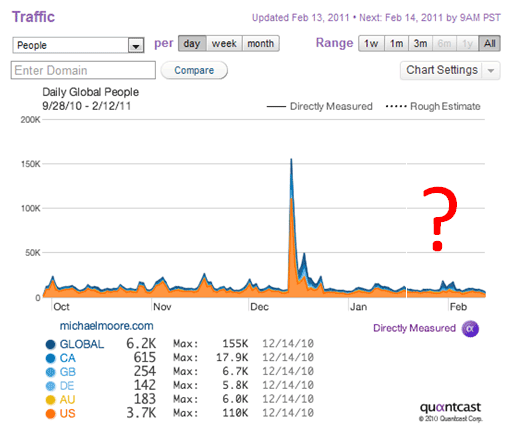Click the December traffic spike peak

pyautogui.click(x=291, y=160)
